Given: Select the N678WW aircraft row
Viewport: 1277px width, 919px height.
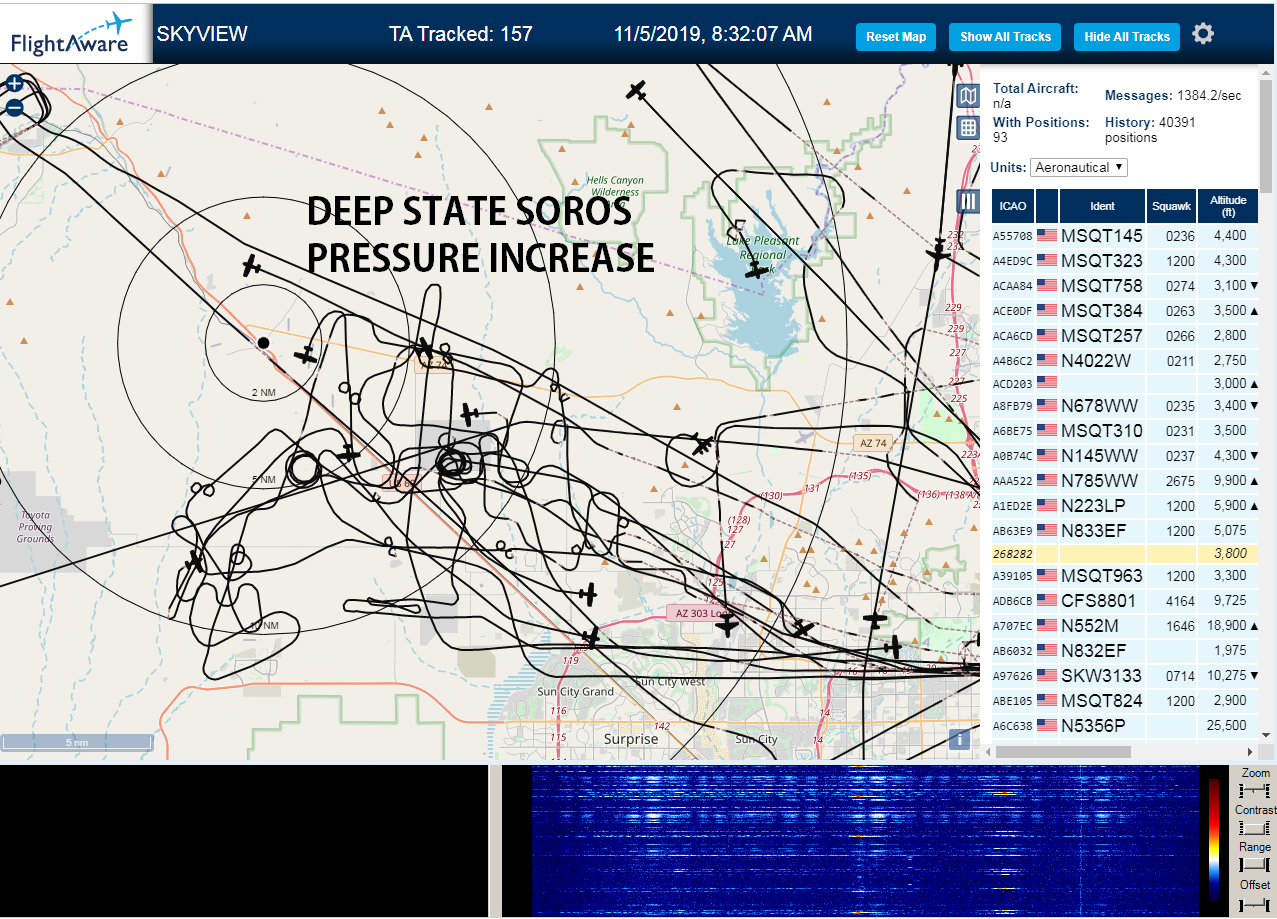Looking at the screenshot, I should click(x=1124, y=405).
